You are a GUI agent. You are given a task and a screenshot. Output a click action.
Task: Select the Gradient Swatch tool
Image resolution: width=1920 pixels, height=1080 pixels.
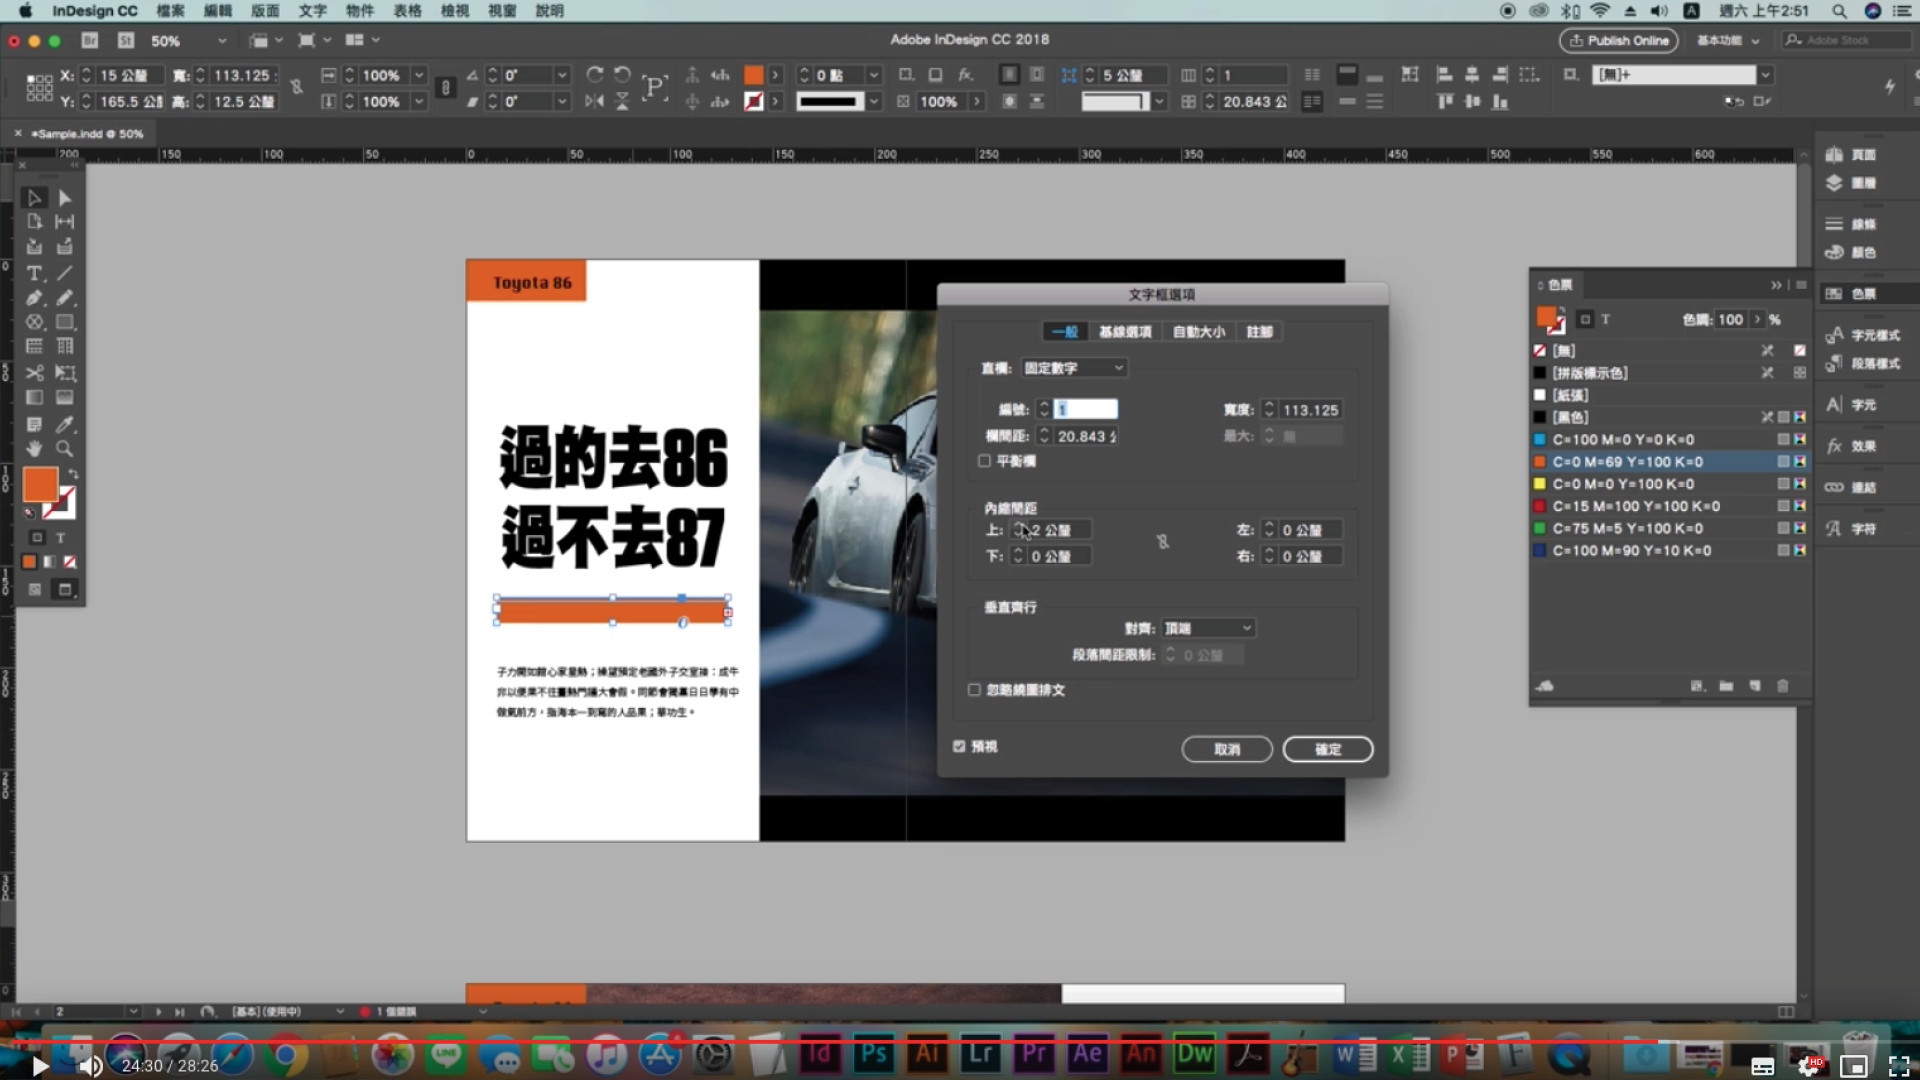click(34, 398)
